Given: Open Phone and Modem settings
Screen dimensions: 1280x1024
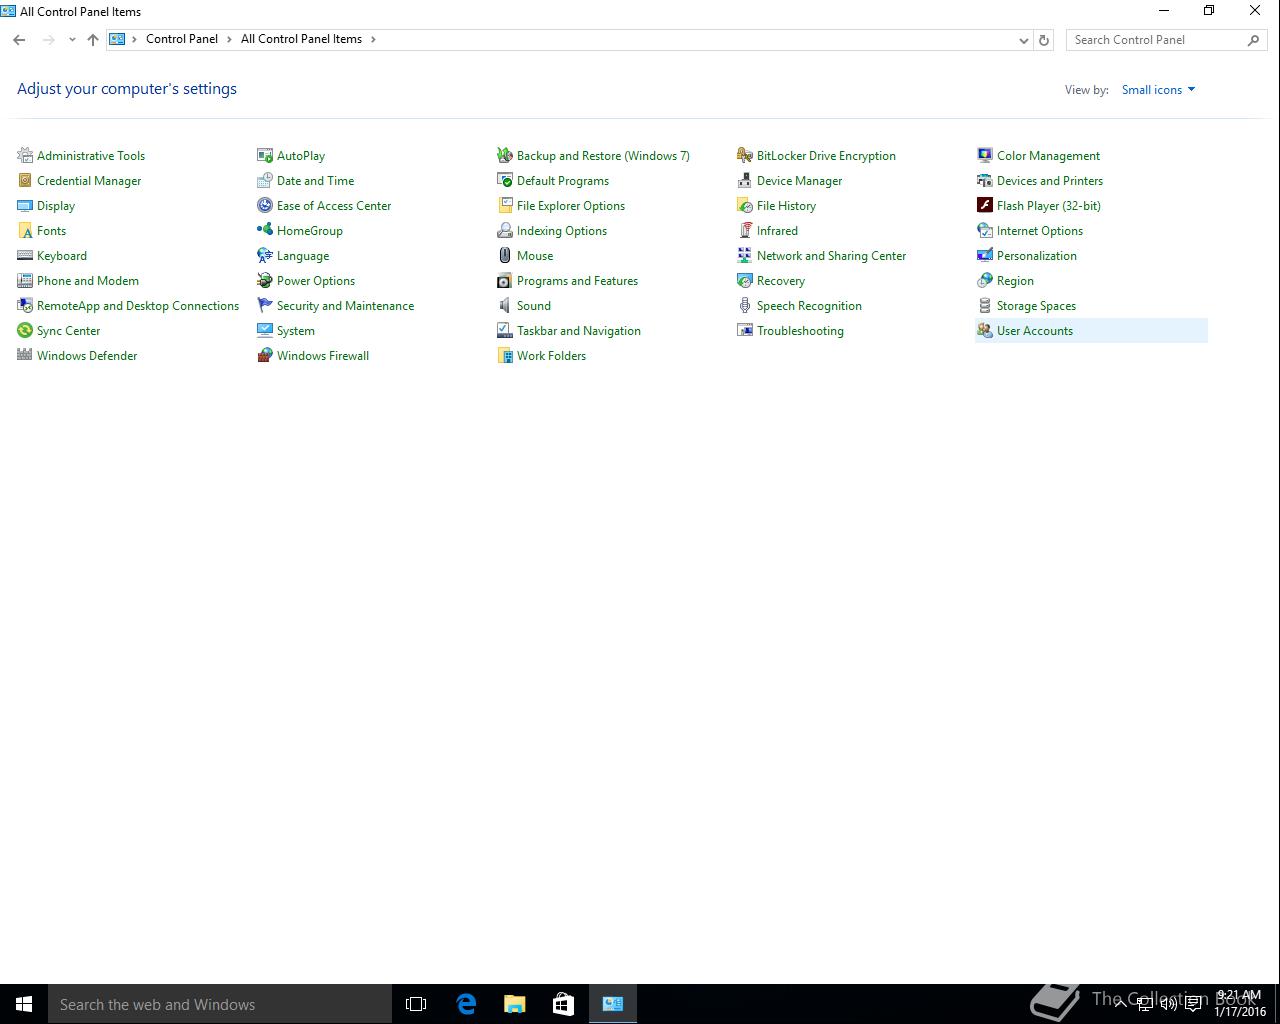Looking at the screenshot, I should (x=88, y=281).
